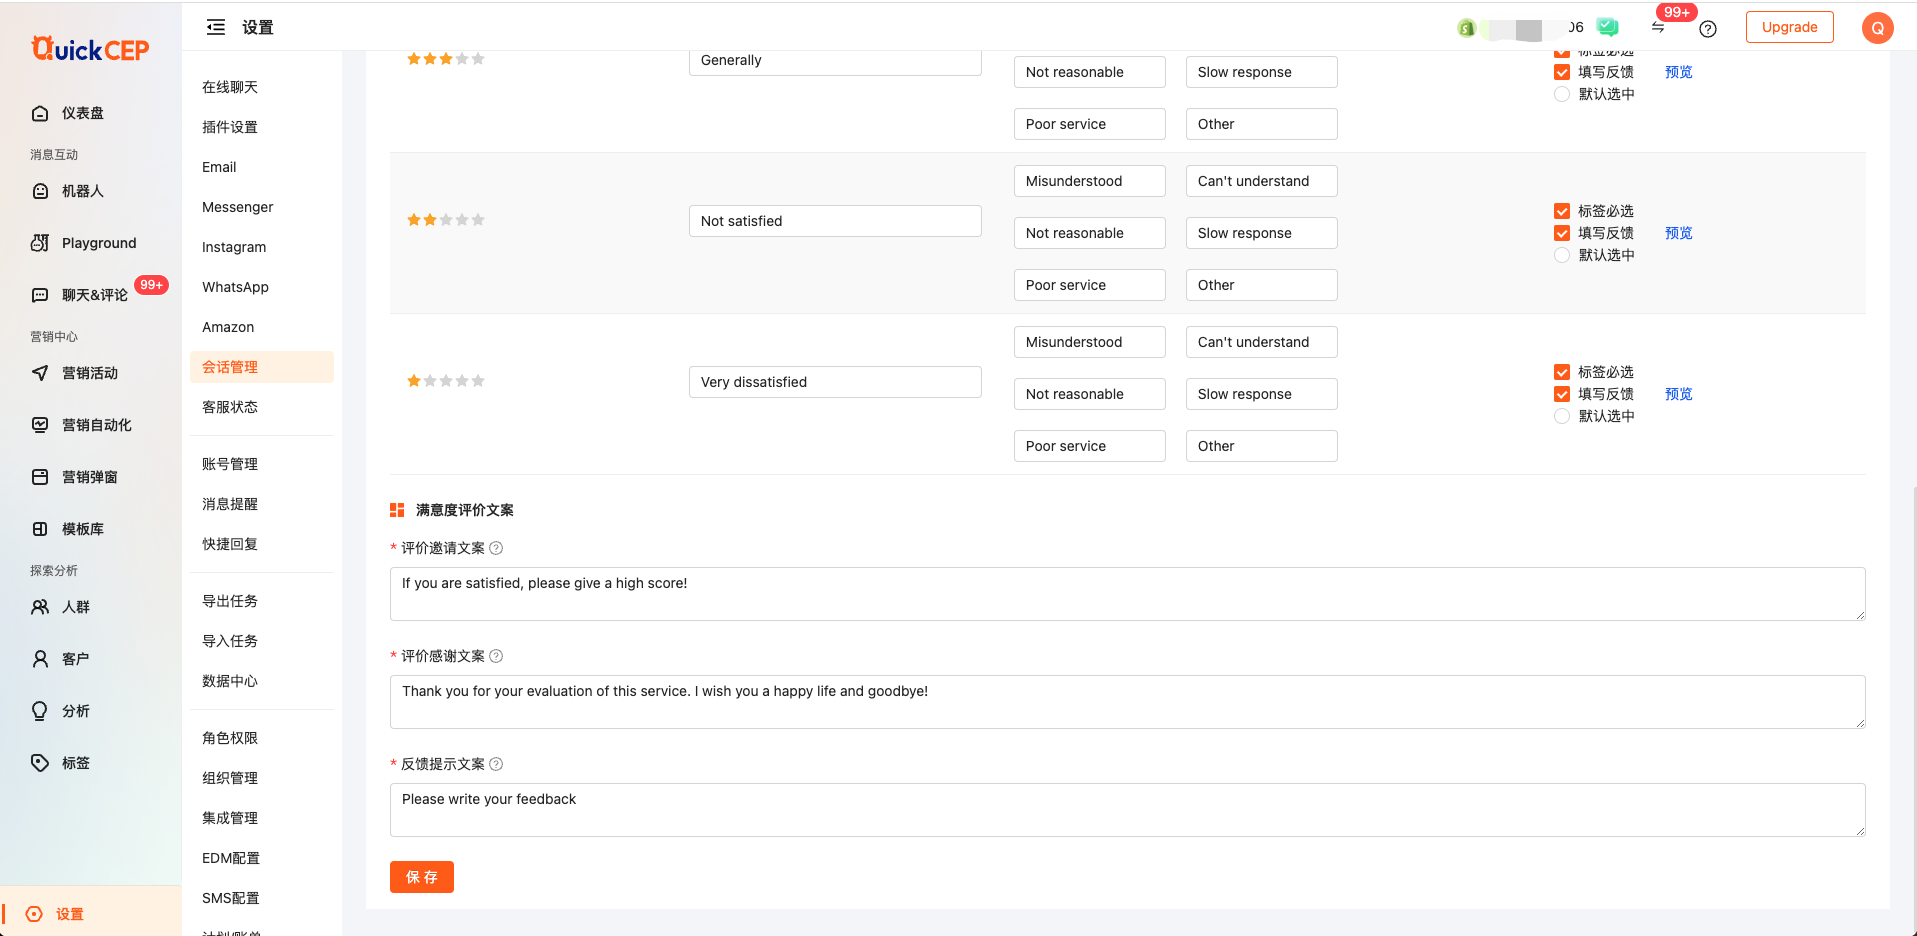Open 会话管理 settings menu item

[230, 367]
